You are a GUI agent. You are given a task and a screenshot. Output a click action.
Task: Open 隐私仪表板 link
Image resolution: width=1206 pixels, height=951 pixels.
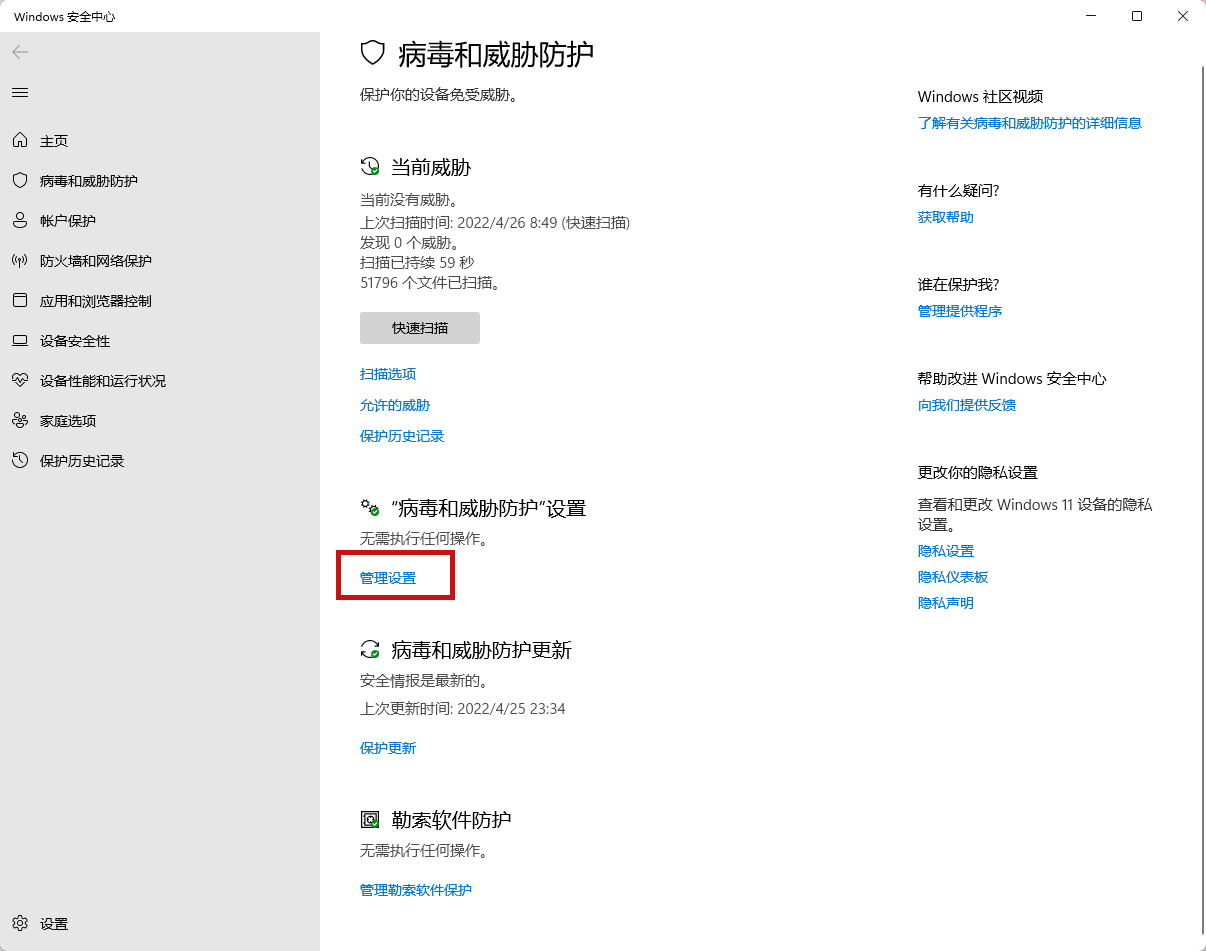pos(953,577)
